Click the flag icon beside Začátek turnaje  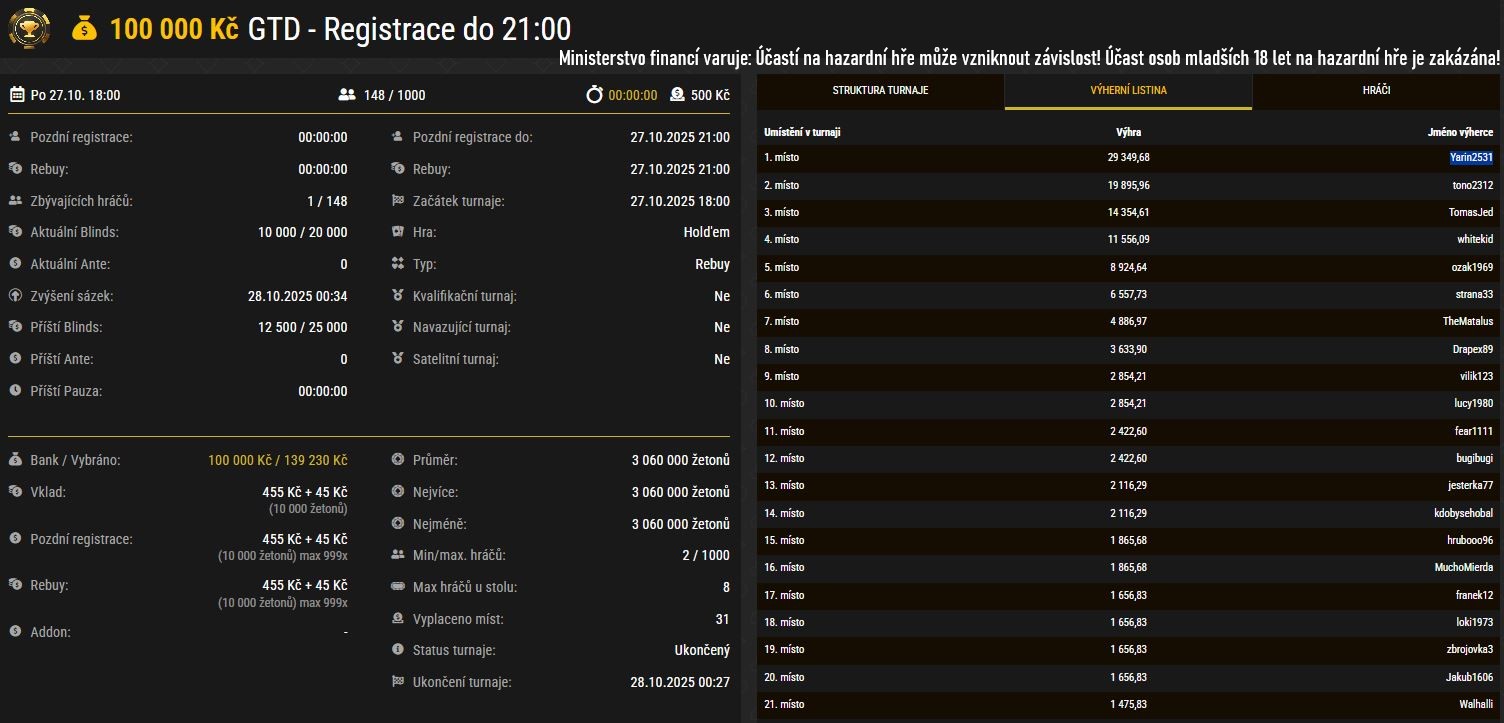(398, 201)
